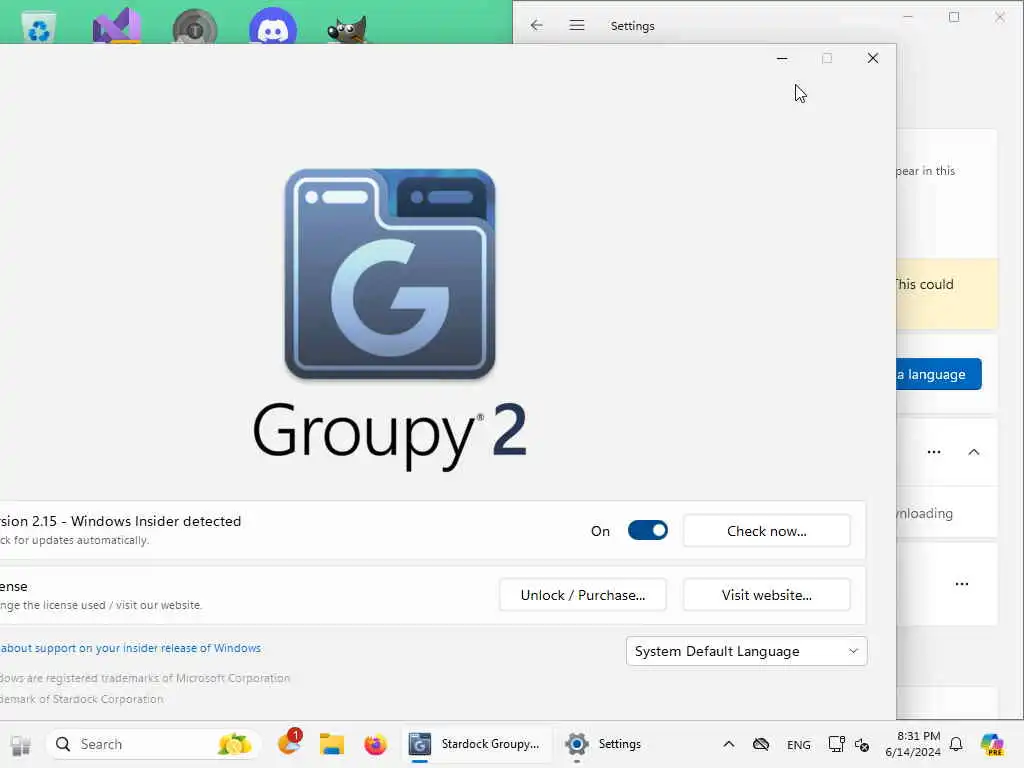Click the Check now... button
1024x768 pixels.
coord(767,531)
